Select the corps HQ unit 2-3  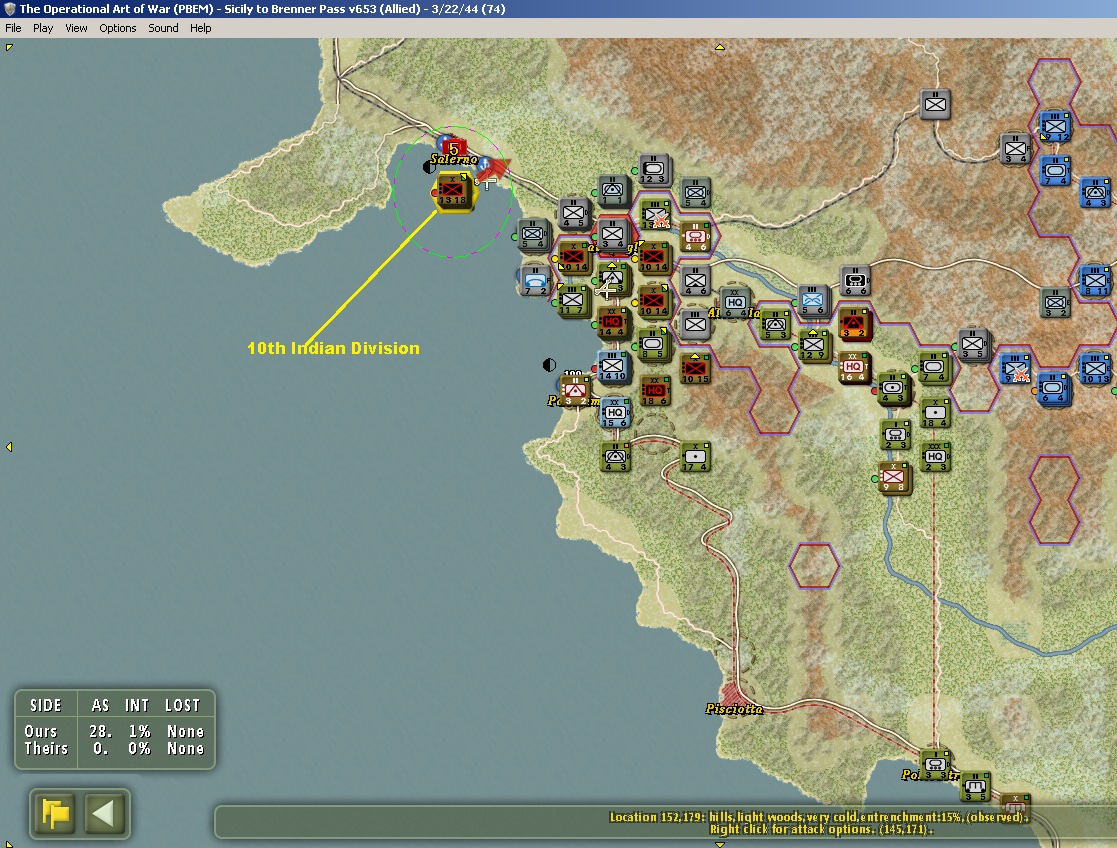(x=935, y=457)
